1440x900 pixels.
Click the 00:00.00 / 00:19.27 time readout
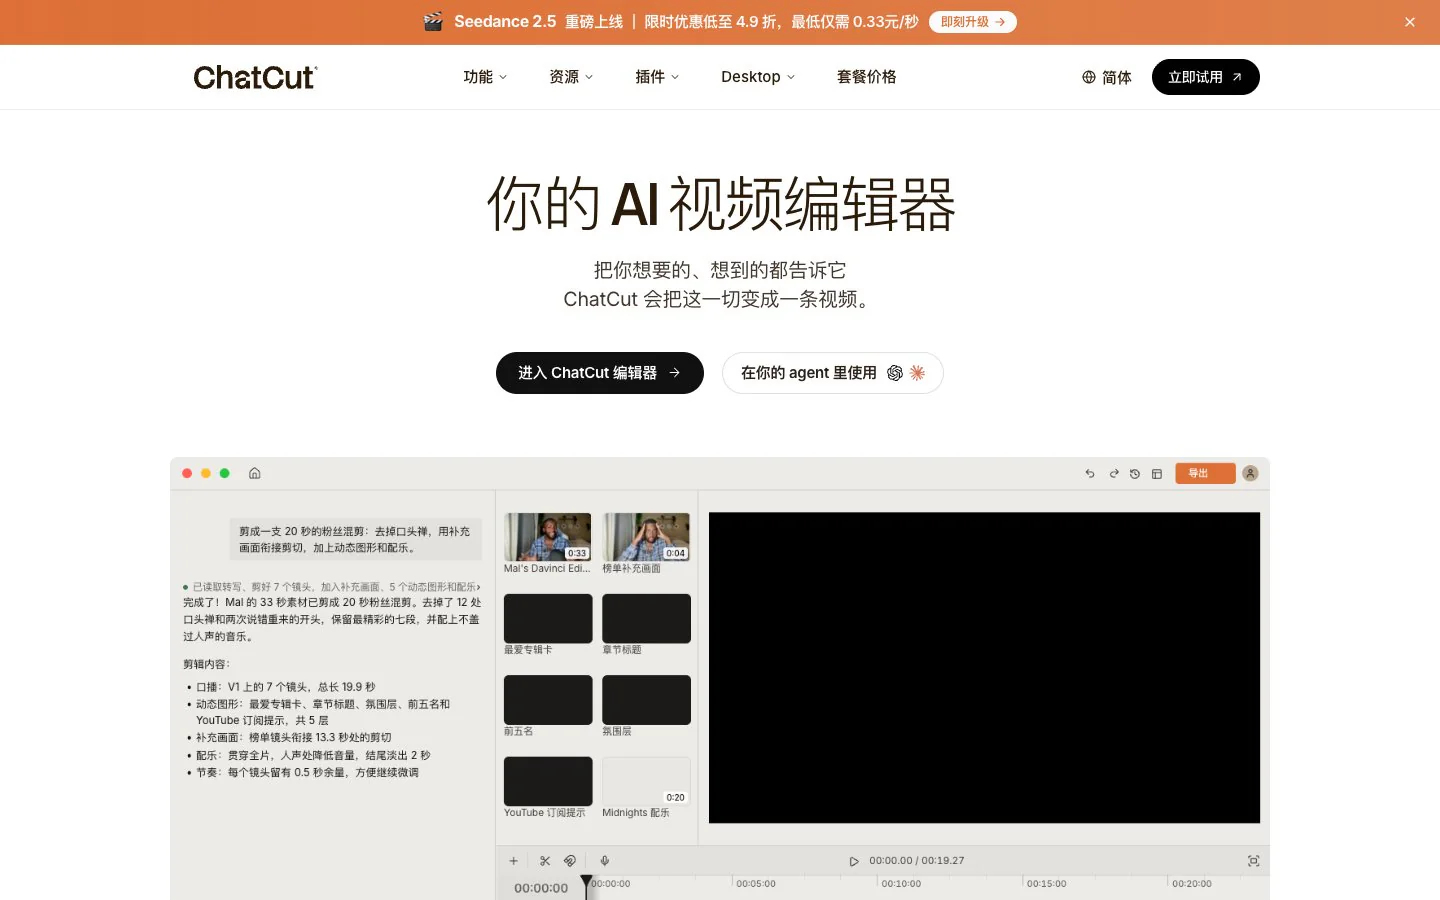(x=917, y=861)
